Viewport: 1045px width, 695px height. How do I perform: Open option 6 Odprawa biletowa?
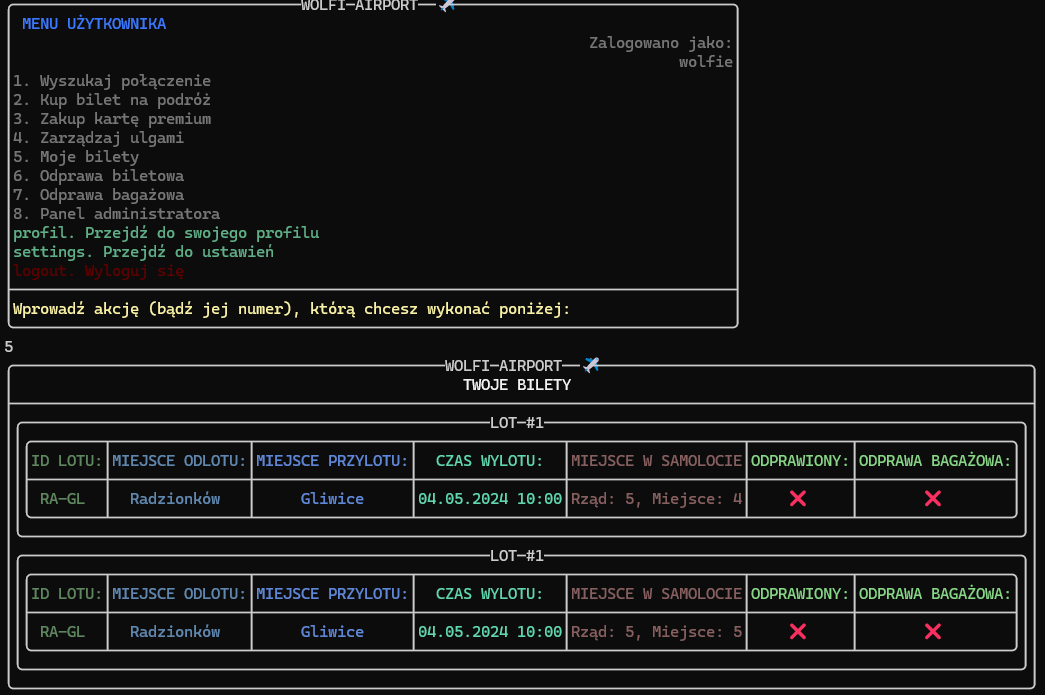click(99, 176)
